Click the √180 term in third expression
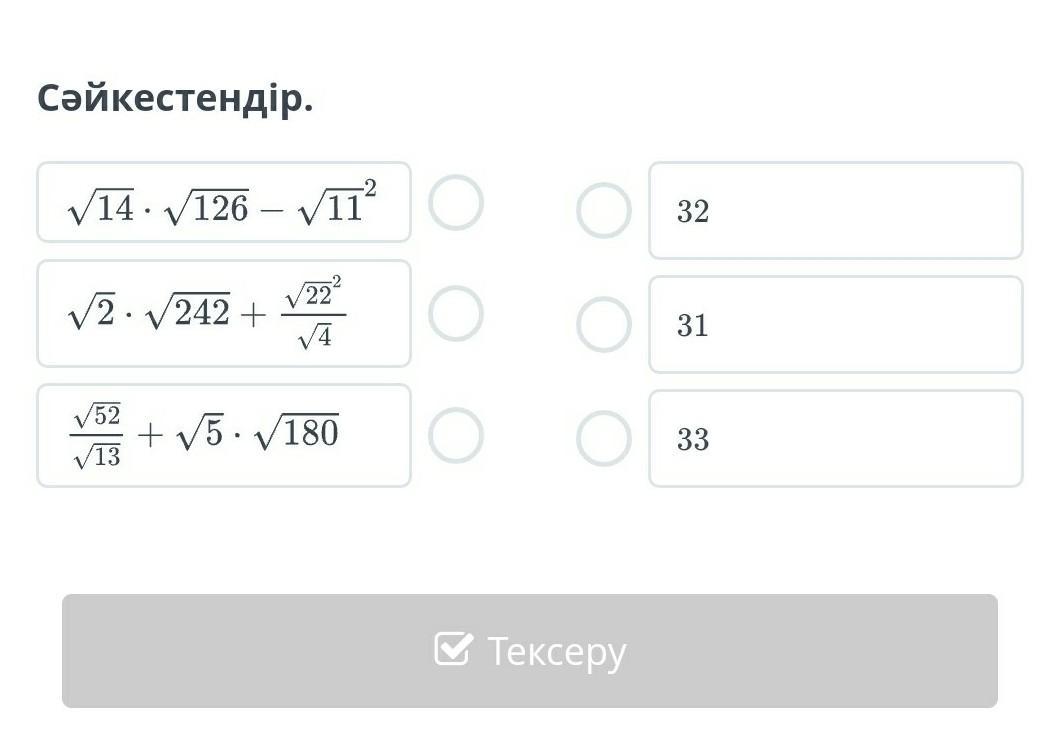 tap(296, 433)
